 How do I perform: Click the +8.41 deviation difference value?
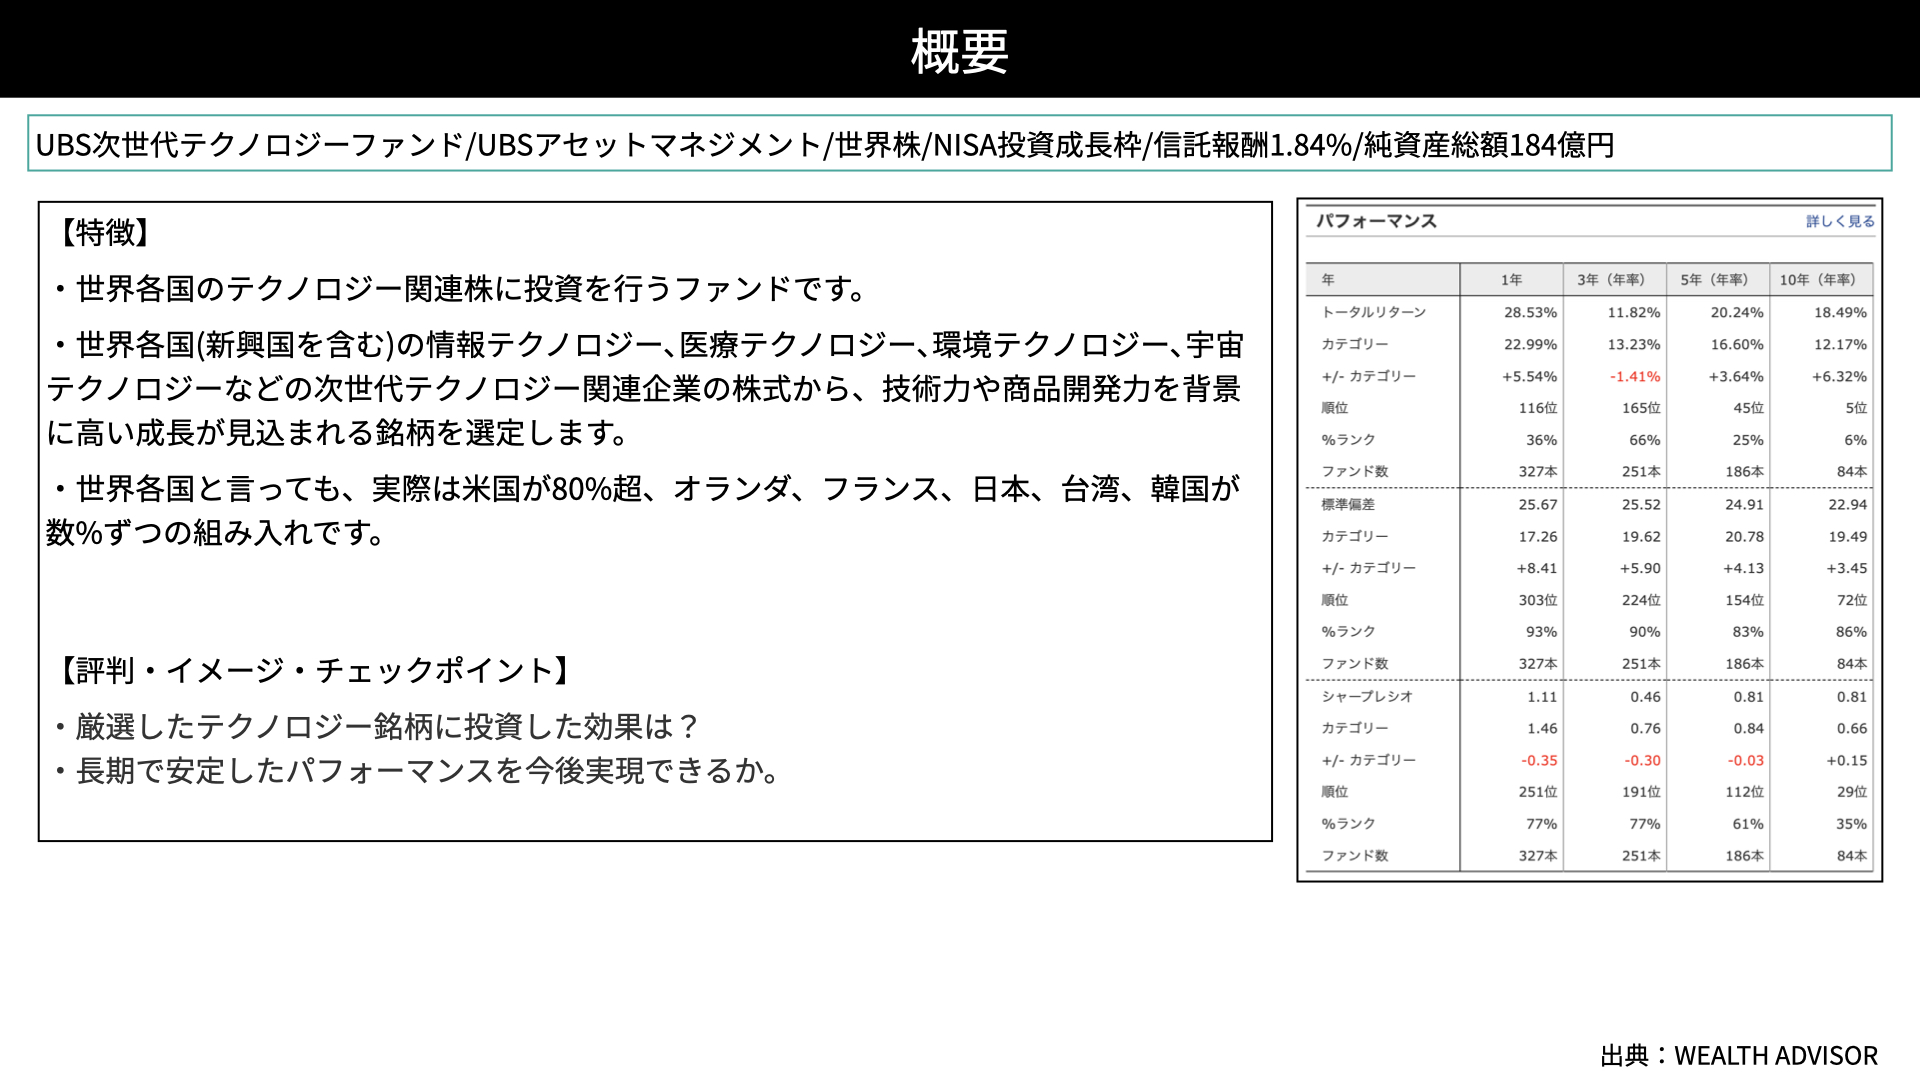pos(1537,568)
